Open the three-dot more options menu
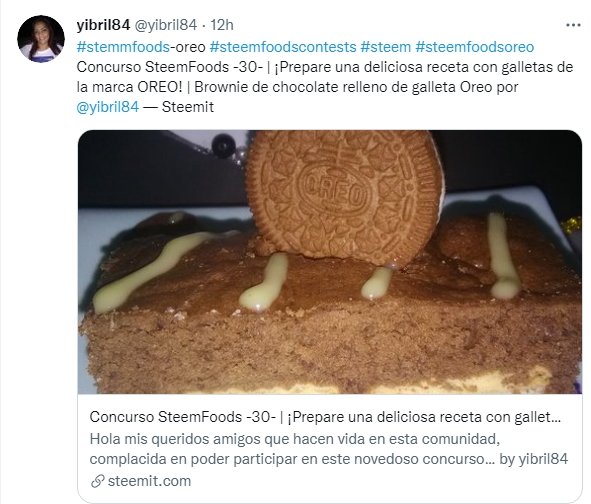This screenshot has height=504, width=591. [573, 25]
